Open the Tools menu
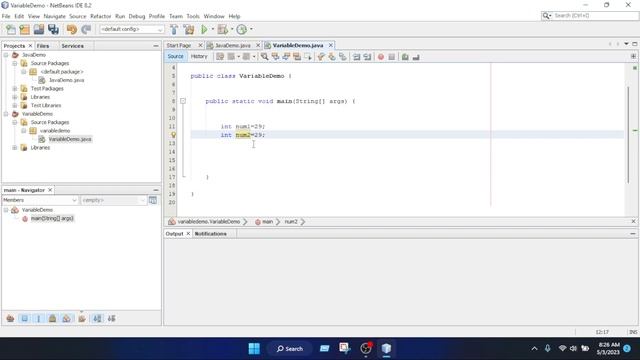 point(193,16)
